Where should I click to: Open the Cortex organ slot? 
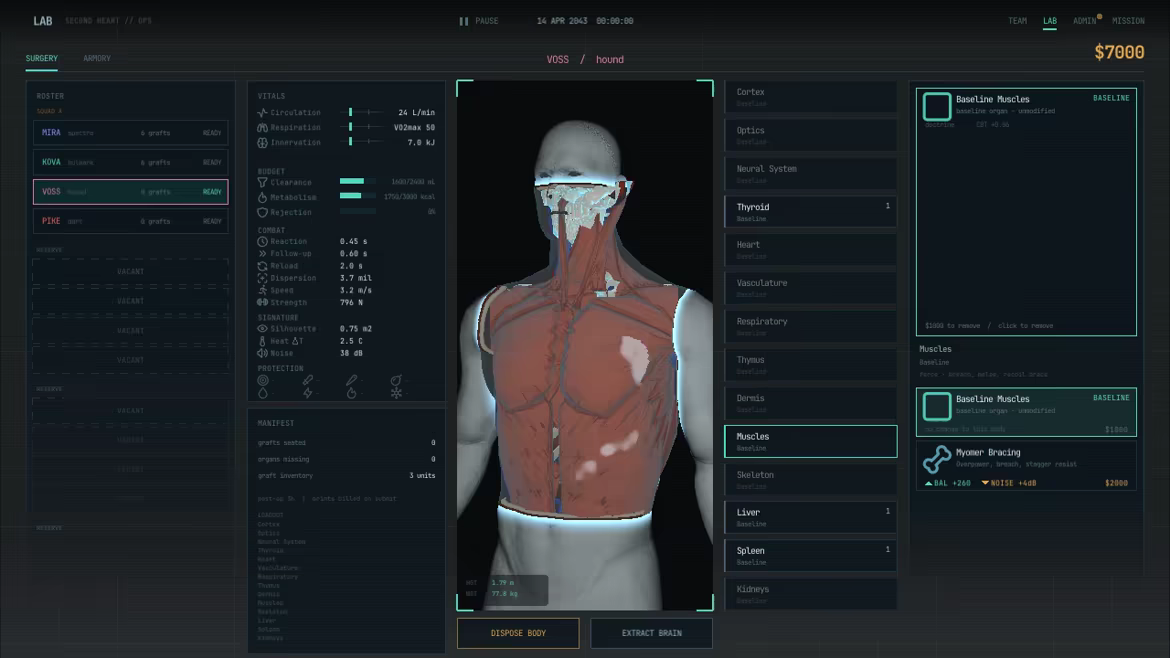pos(810,97)
